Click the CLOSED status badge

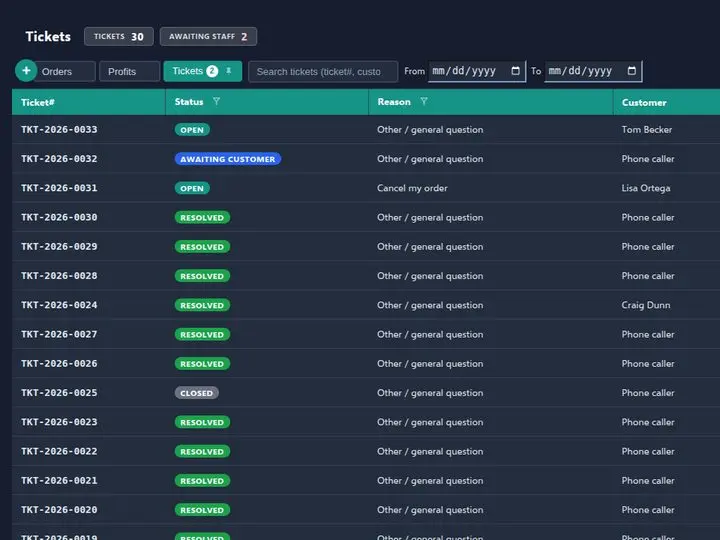pos(197,393)
